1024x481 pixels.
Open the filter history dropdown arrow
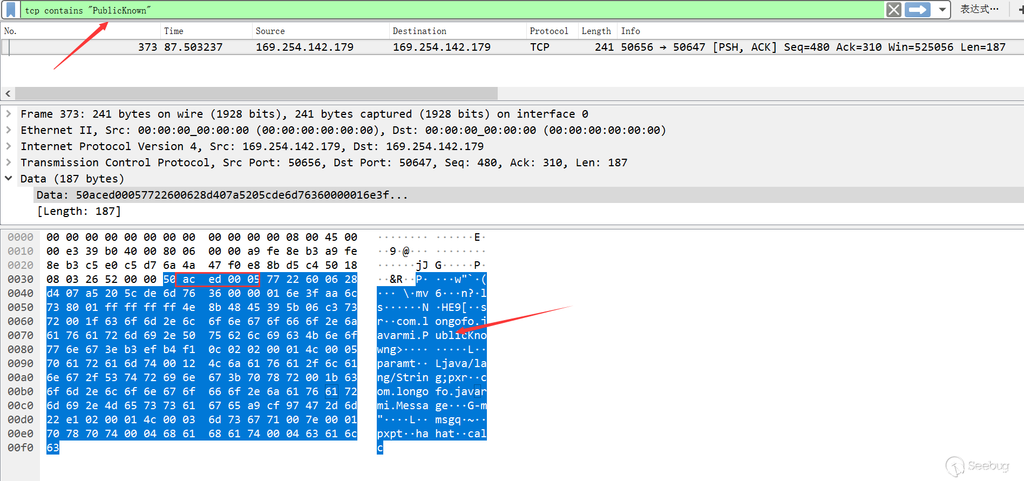click(x=941, y=9)
